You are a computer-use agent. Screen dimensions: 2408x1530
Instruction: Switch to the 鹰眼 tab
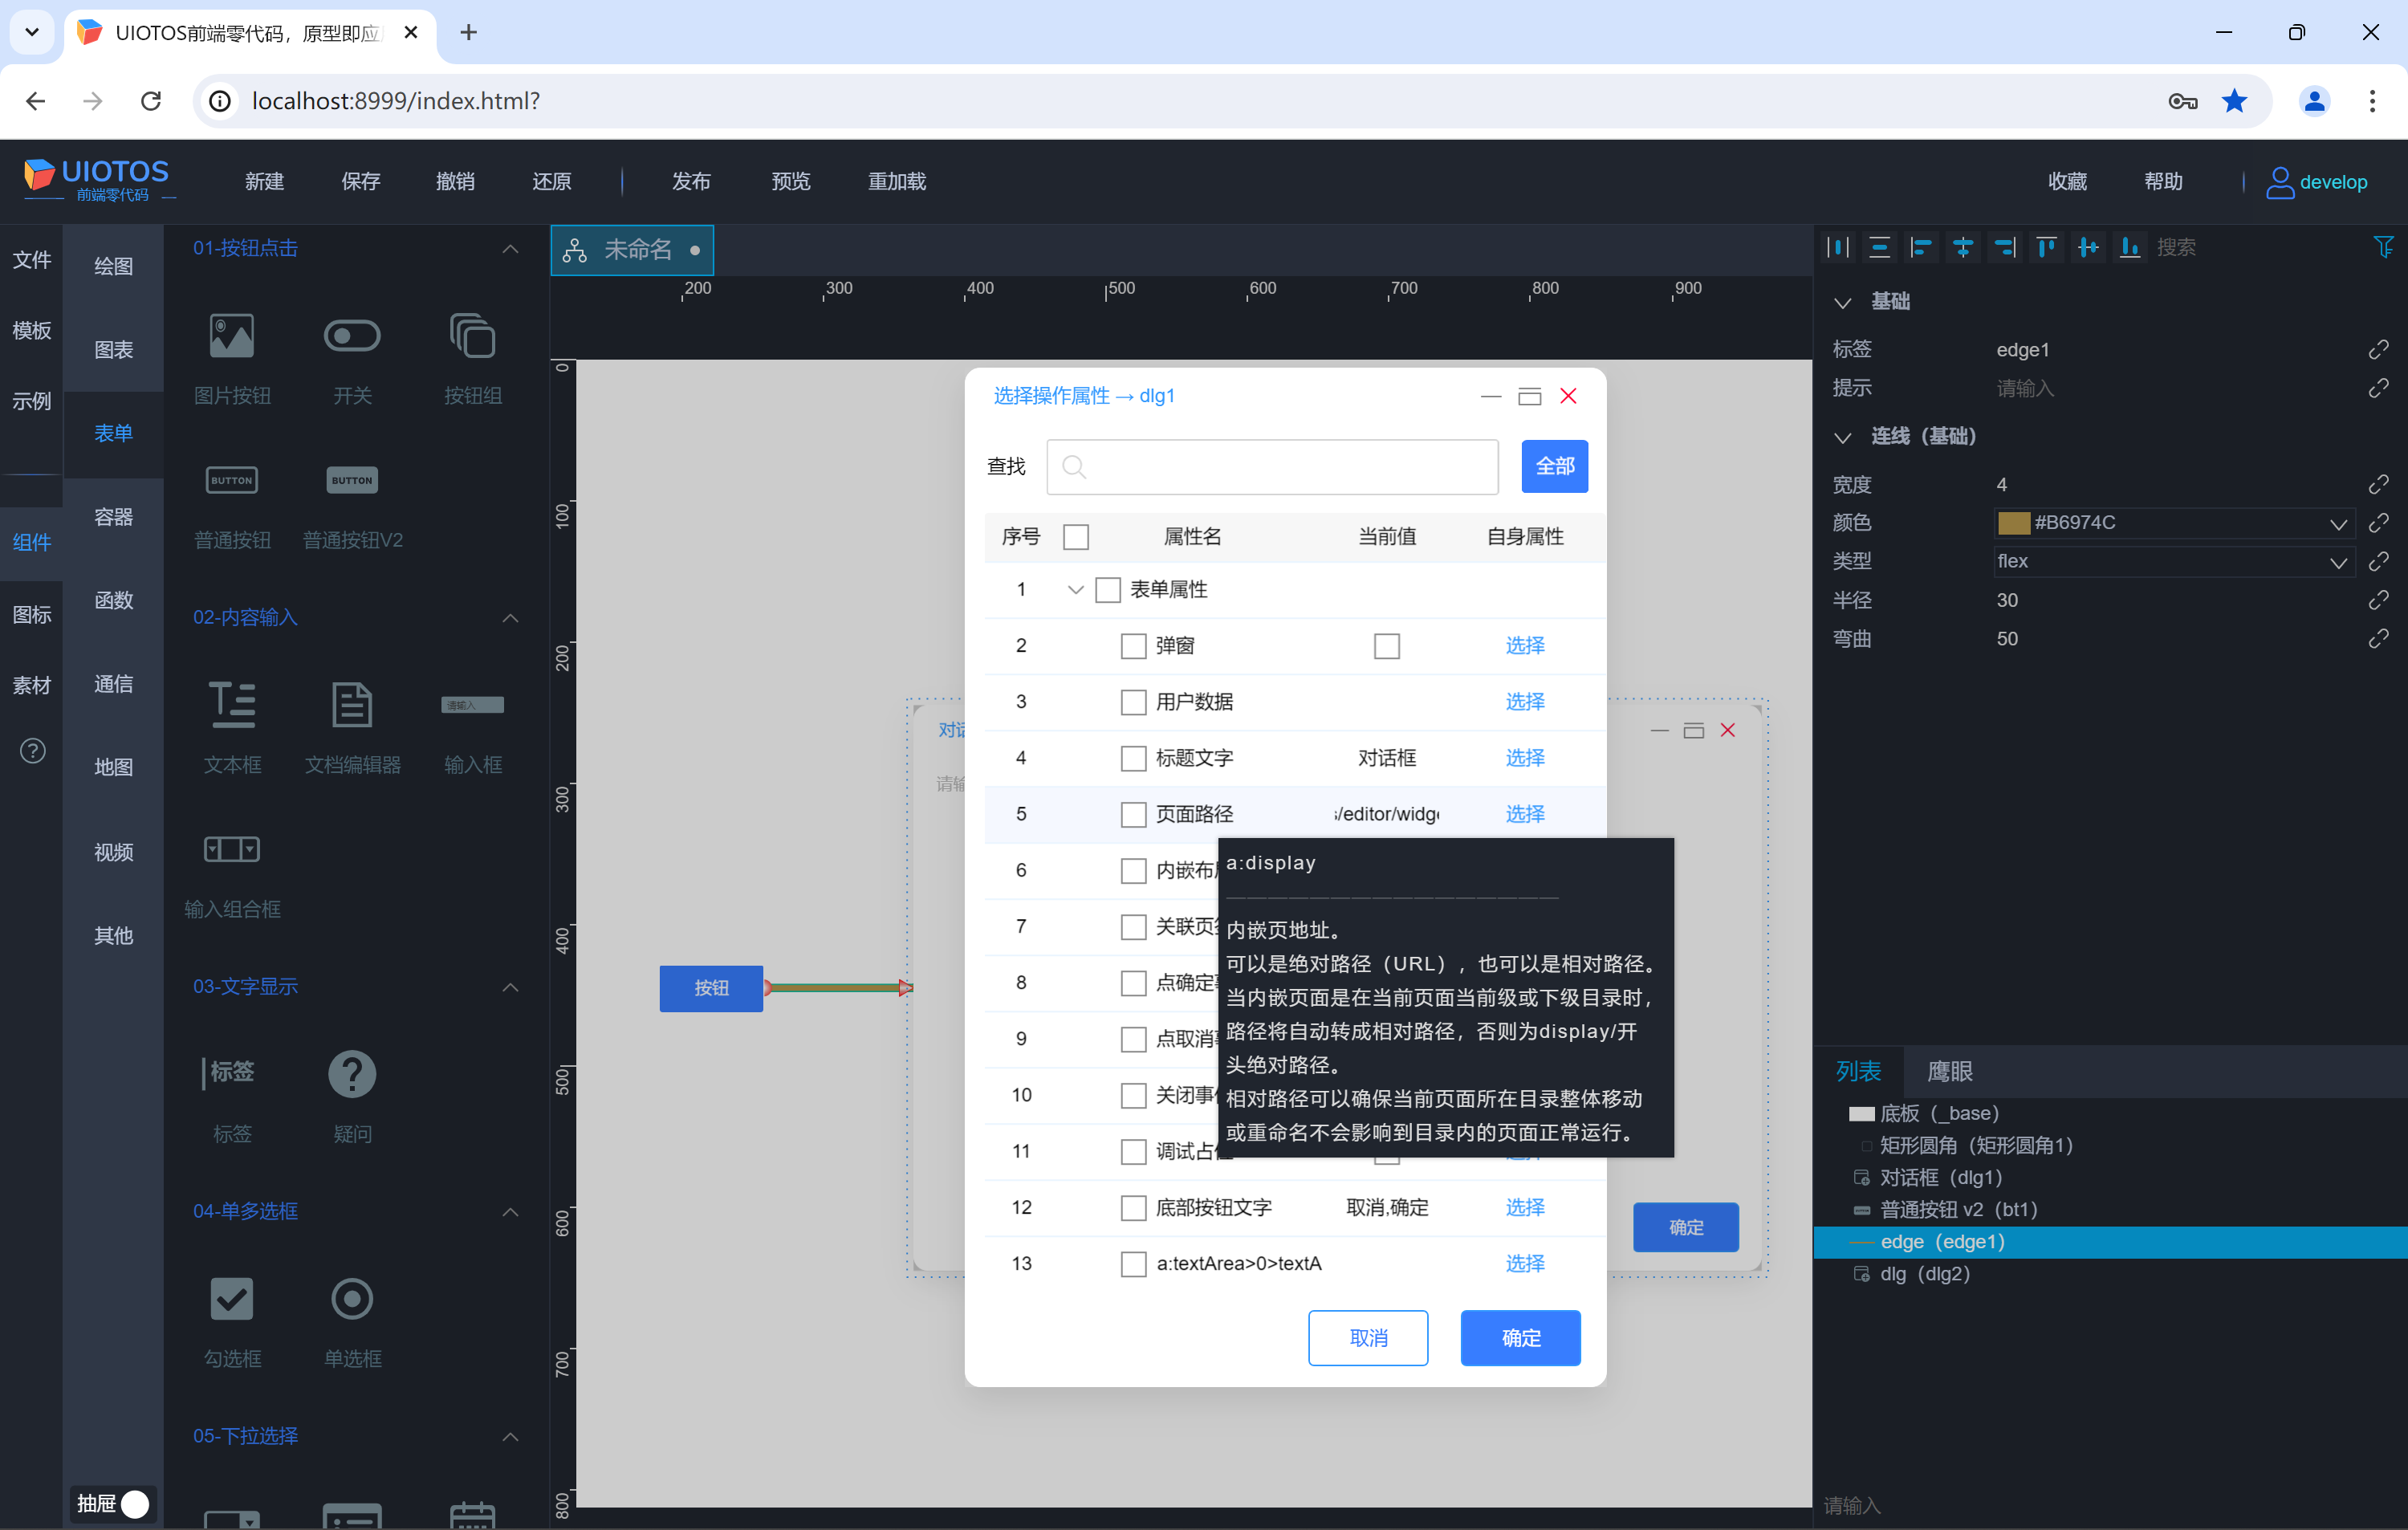1949,1072
